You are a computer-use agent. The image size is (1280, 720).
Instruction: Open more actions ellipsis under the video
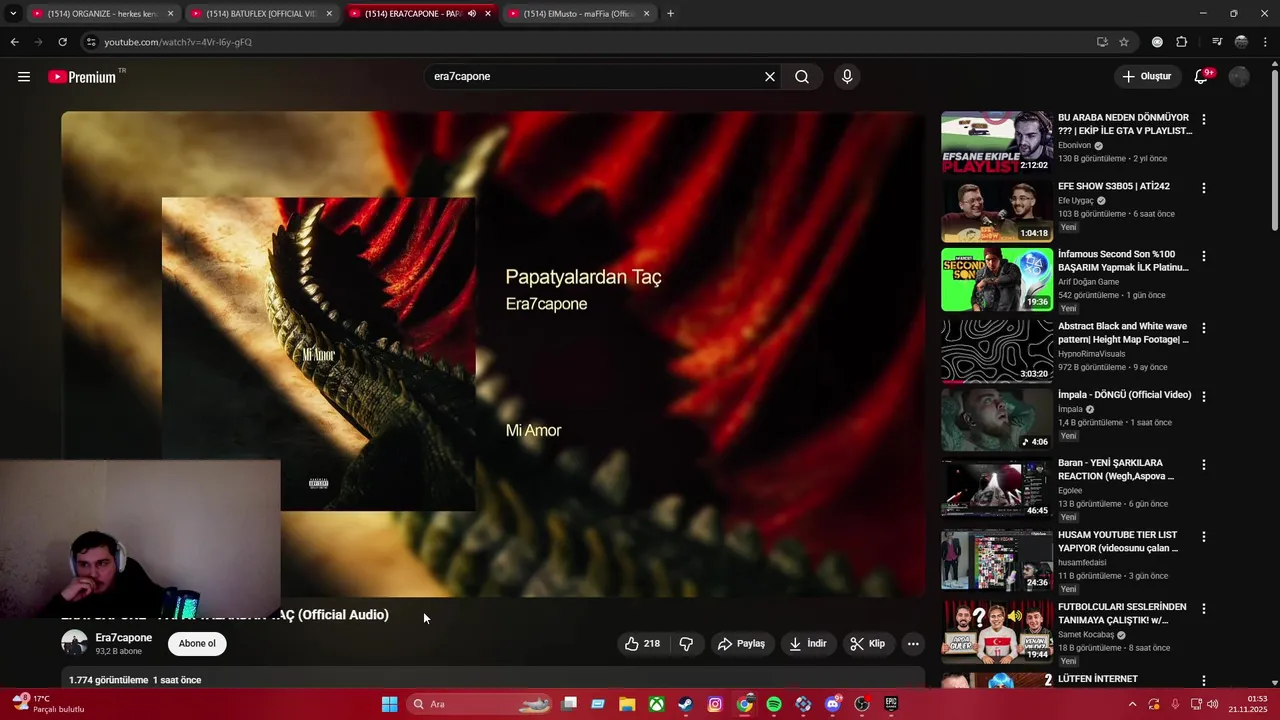913,644
